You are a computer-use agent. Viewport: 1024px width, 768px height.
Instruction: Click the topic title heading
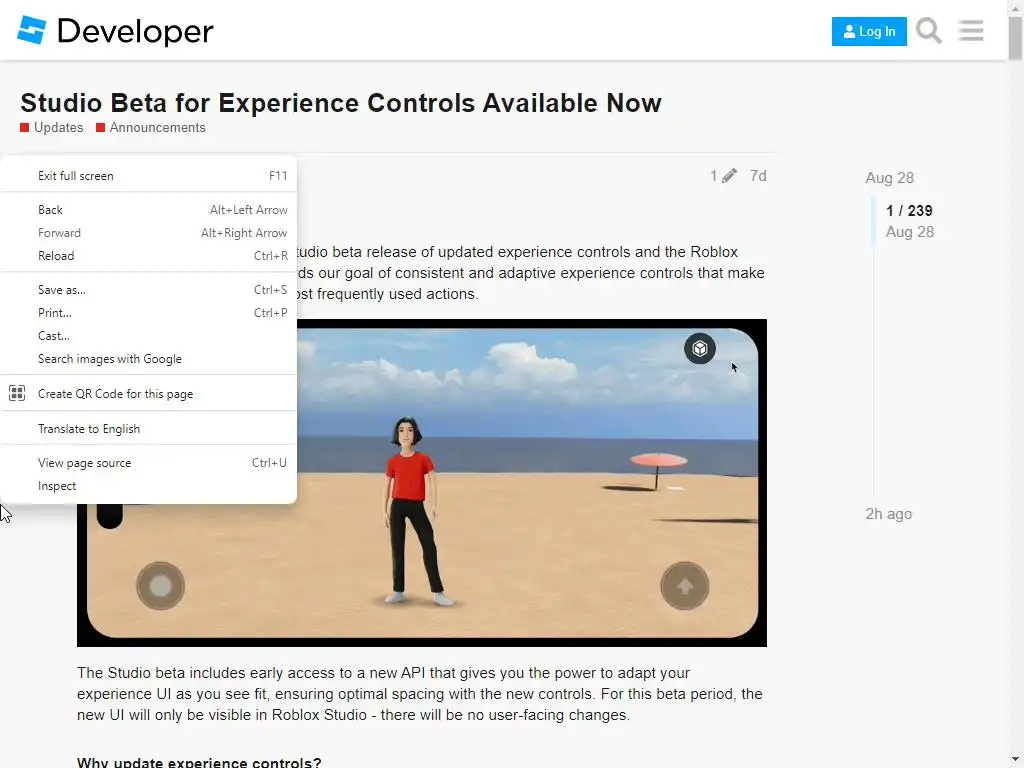click(341, 103)
